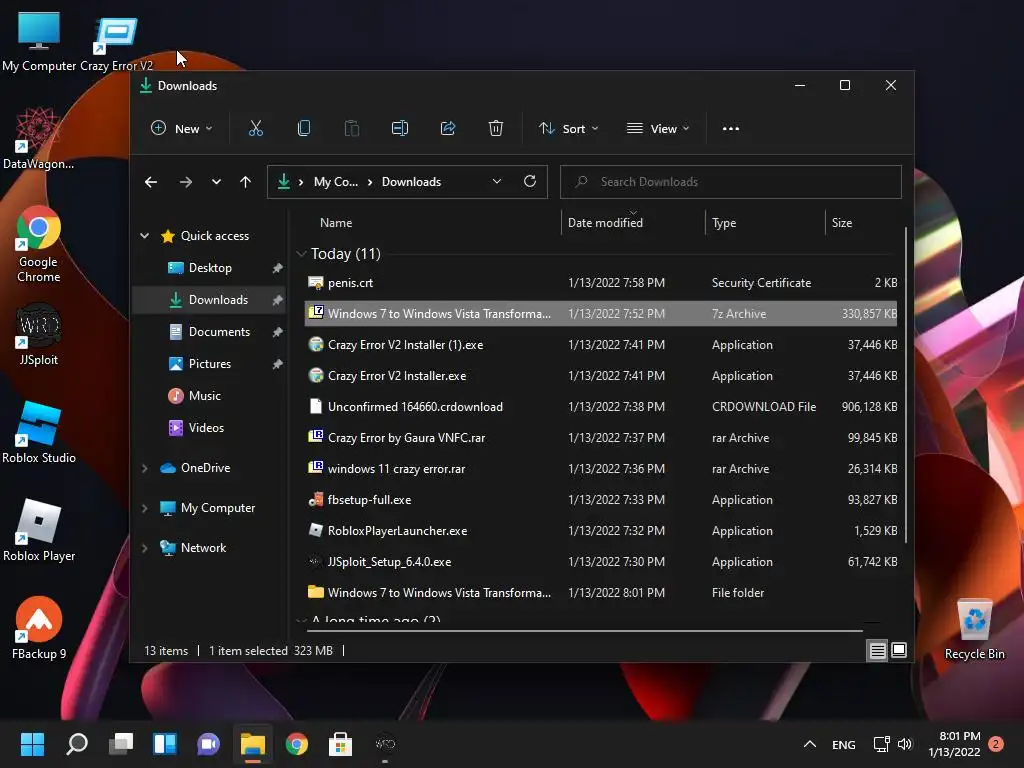This screenshot has height=768, width=1024.
Task: Open taskbar Search magnifier
Action: click(76, 744)
